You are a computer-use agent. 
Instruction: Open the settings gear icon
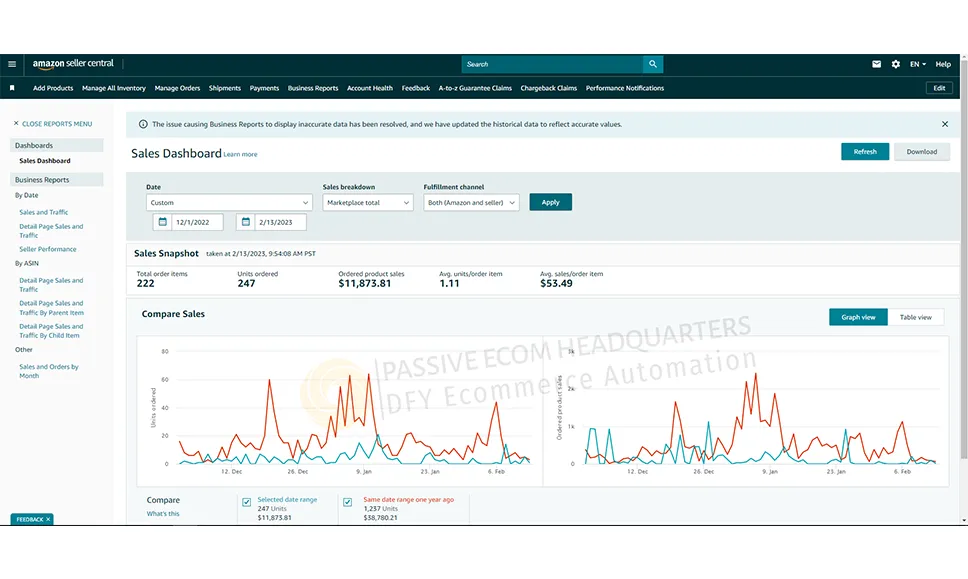click(896, 64)
